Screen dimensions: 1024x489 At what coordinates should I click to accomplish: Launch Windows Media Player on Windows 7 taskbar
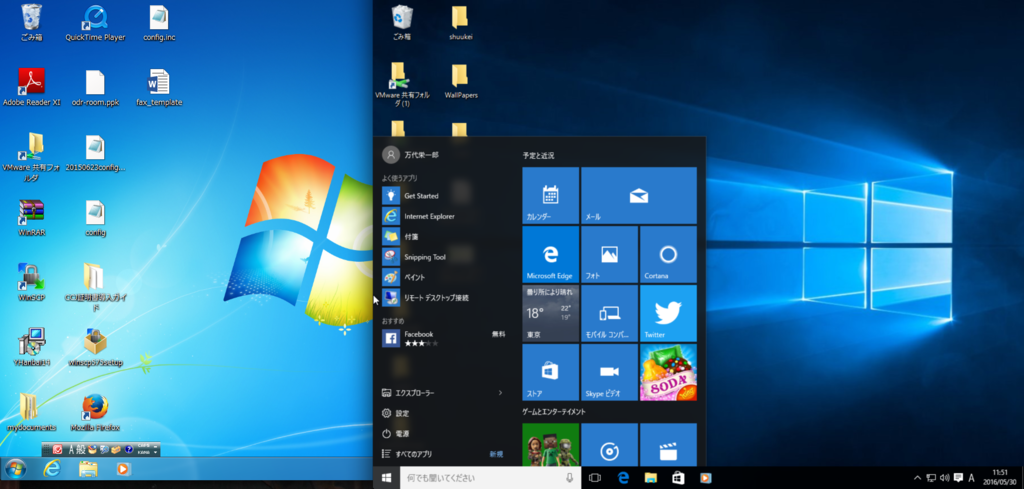pos(123,469)
